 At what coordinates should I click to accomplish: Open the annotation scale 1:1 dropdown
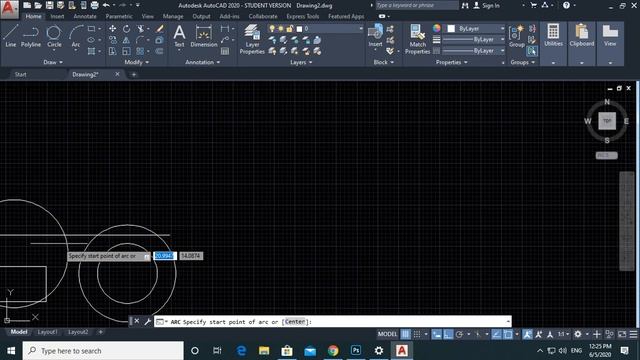click(x=564, y=334)
